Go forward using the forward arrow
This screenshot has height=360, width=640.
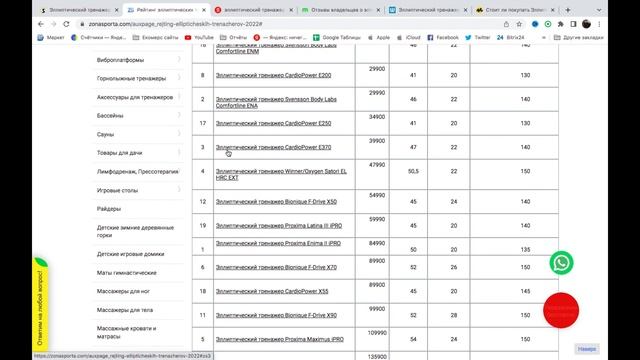53,24
